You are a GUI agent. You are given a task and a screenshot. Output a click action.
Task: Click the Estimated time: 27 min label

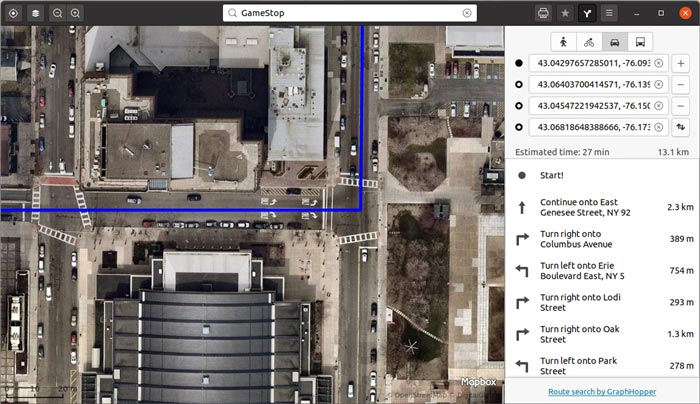(x=562, y=152)
